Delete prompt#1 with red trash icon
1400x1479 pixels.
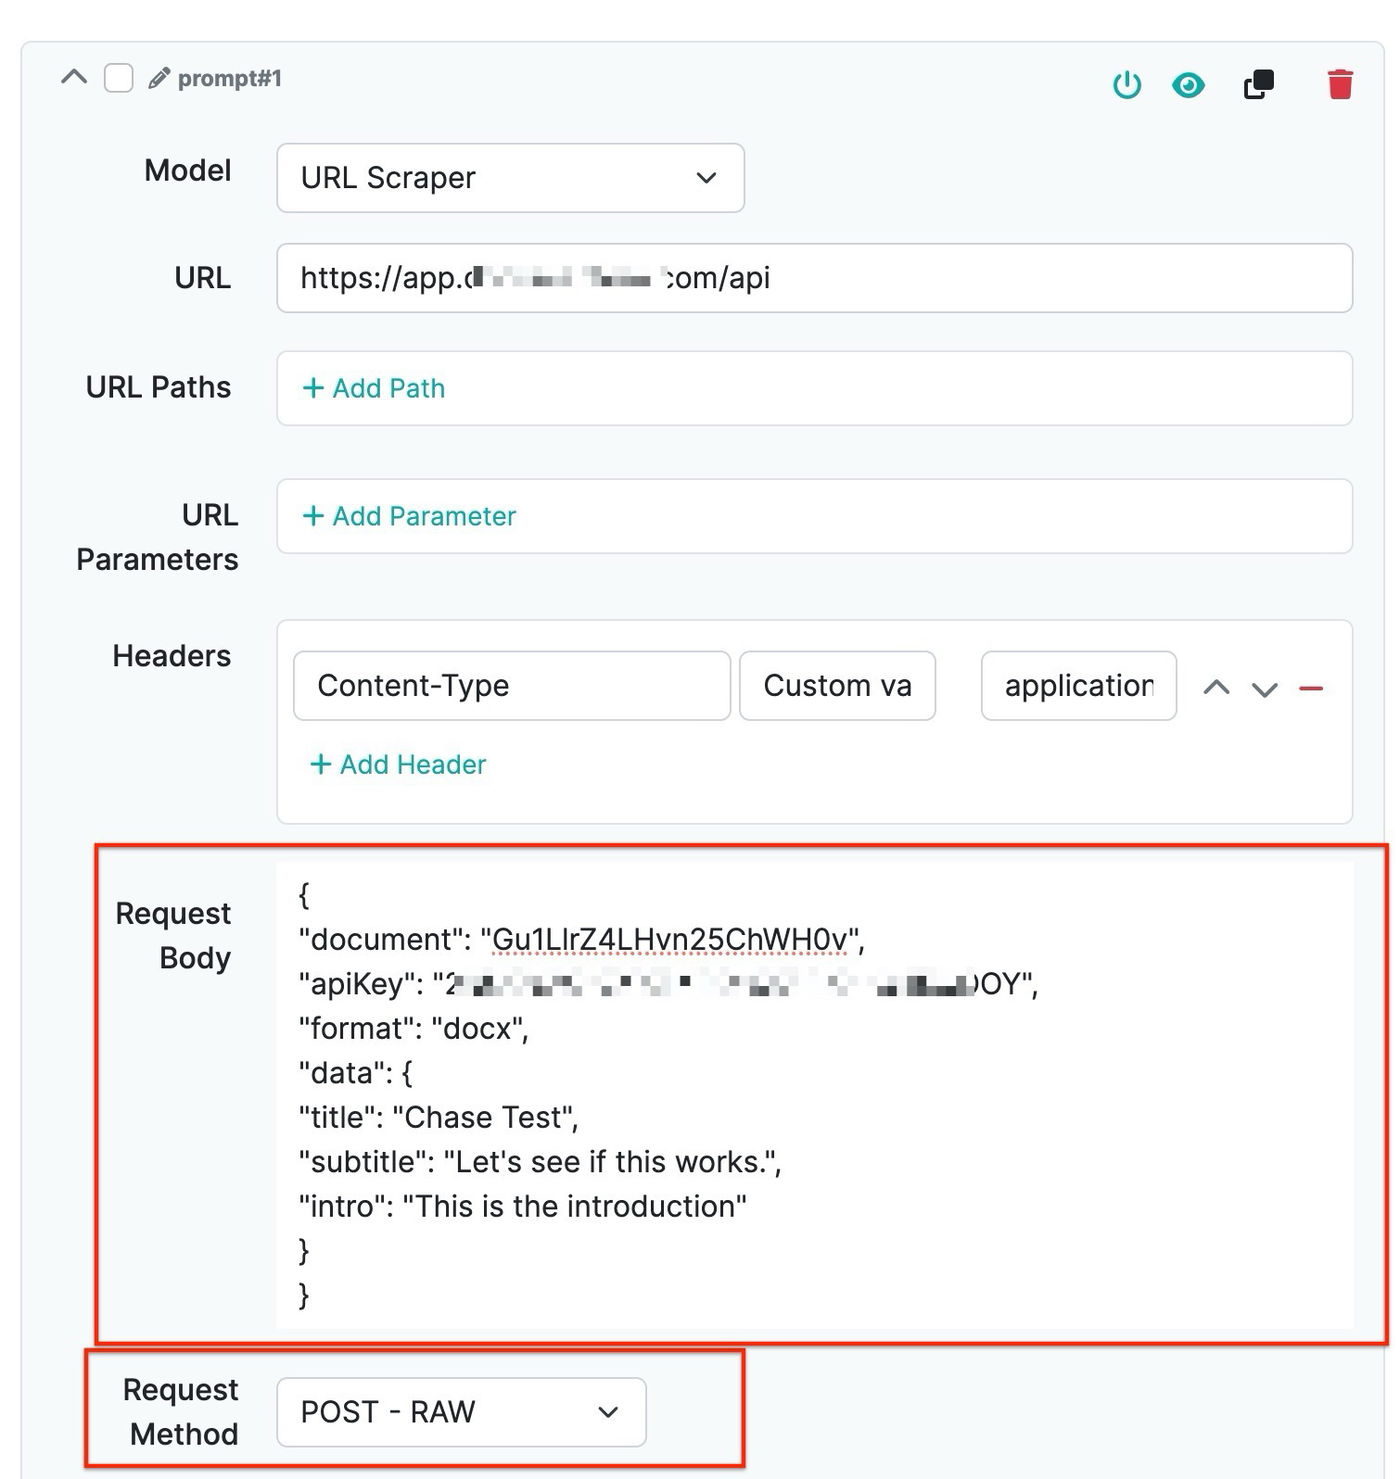coord(1340,85)
